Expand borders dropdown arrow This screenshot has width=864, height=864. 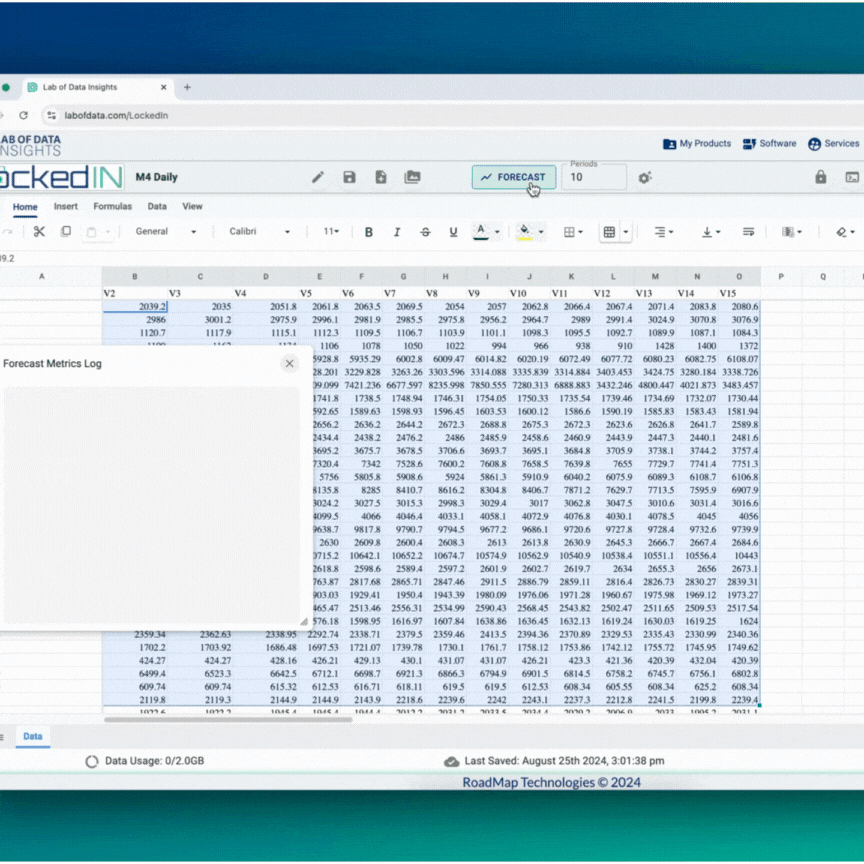click(x=580, y=232)
